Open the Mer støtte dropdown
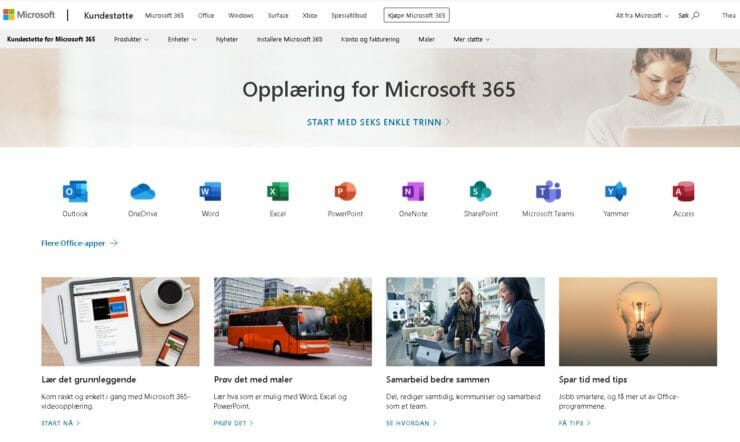The image size is (740, 442). (470, 39)
